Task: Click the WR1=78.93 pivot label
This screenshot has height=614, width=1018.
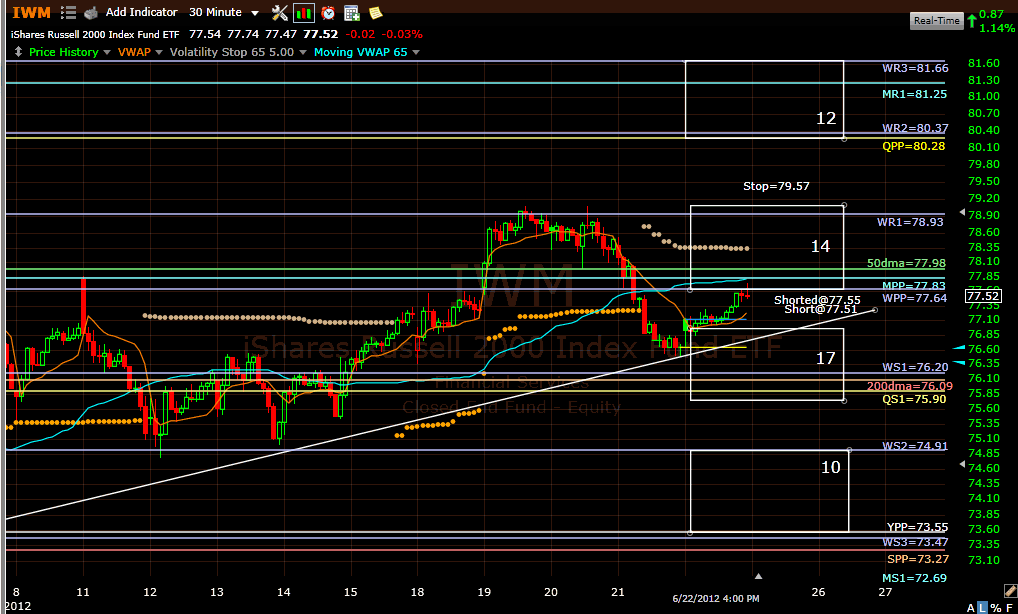Action: [x=910, y=222]
